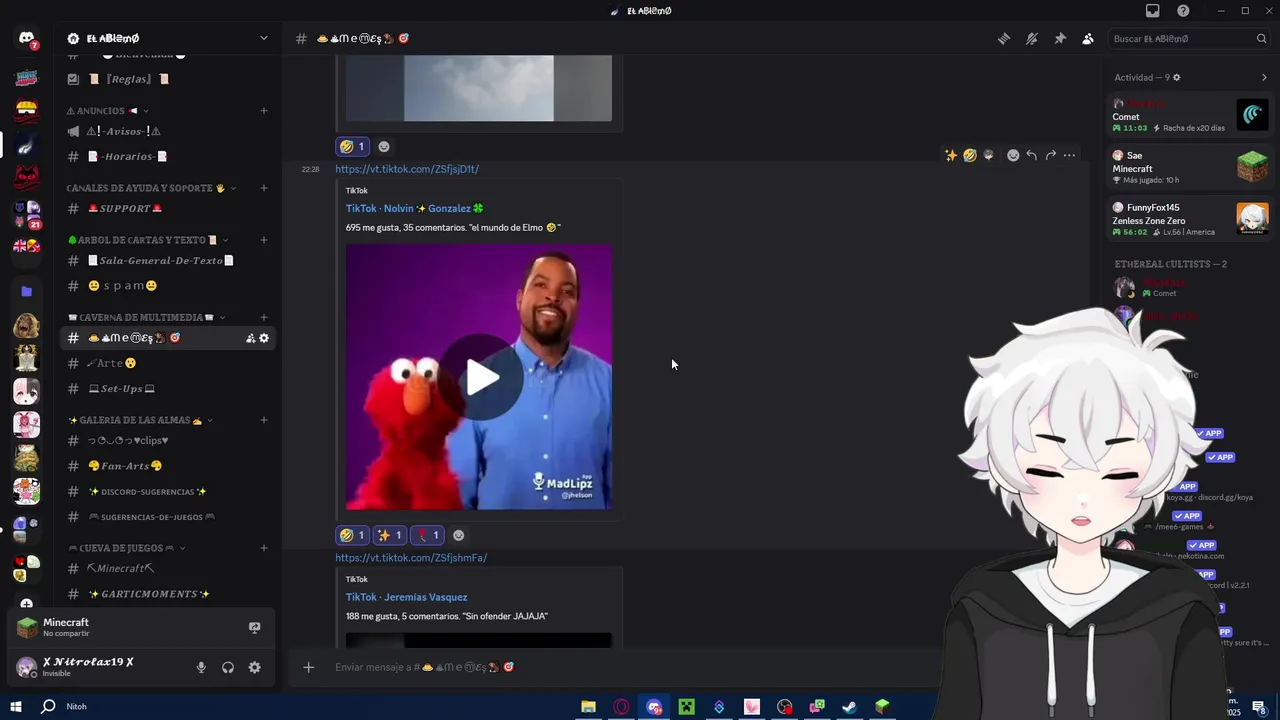Edit memes channel settings gear

tap(264, 338)
